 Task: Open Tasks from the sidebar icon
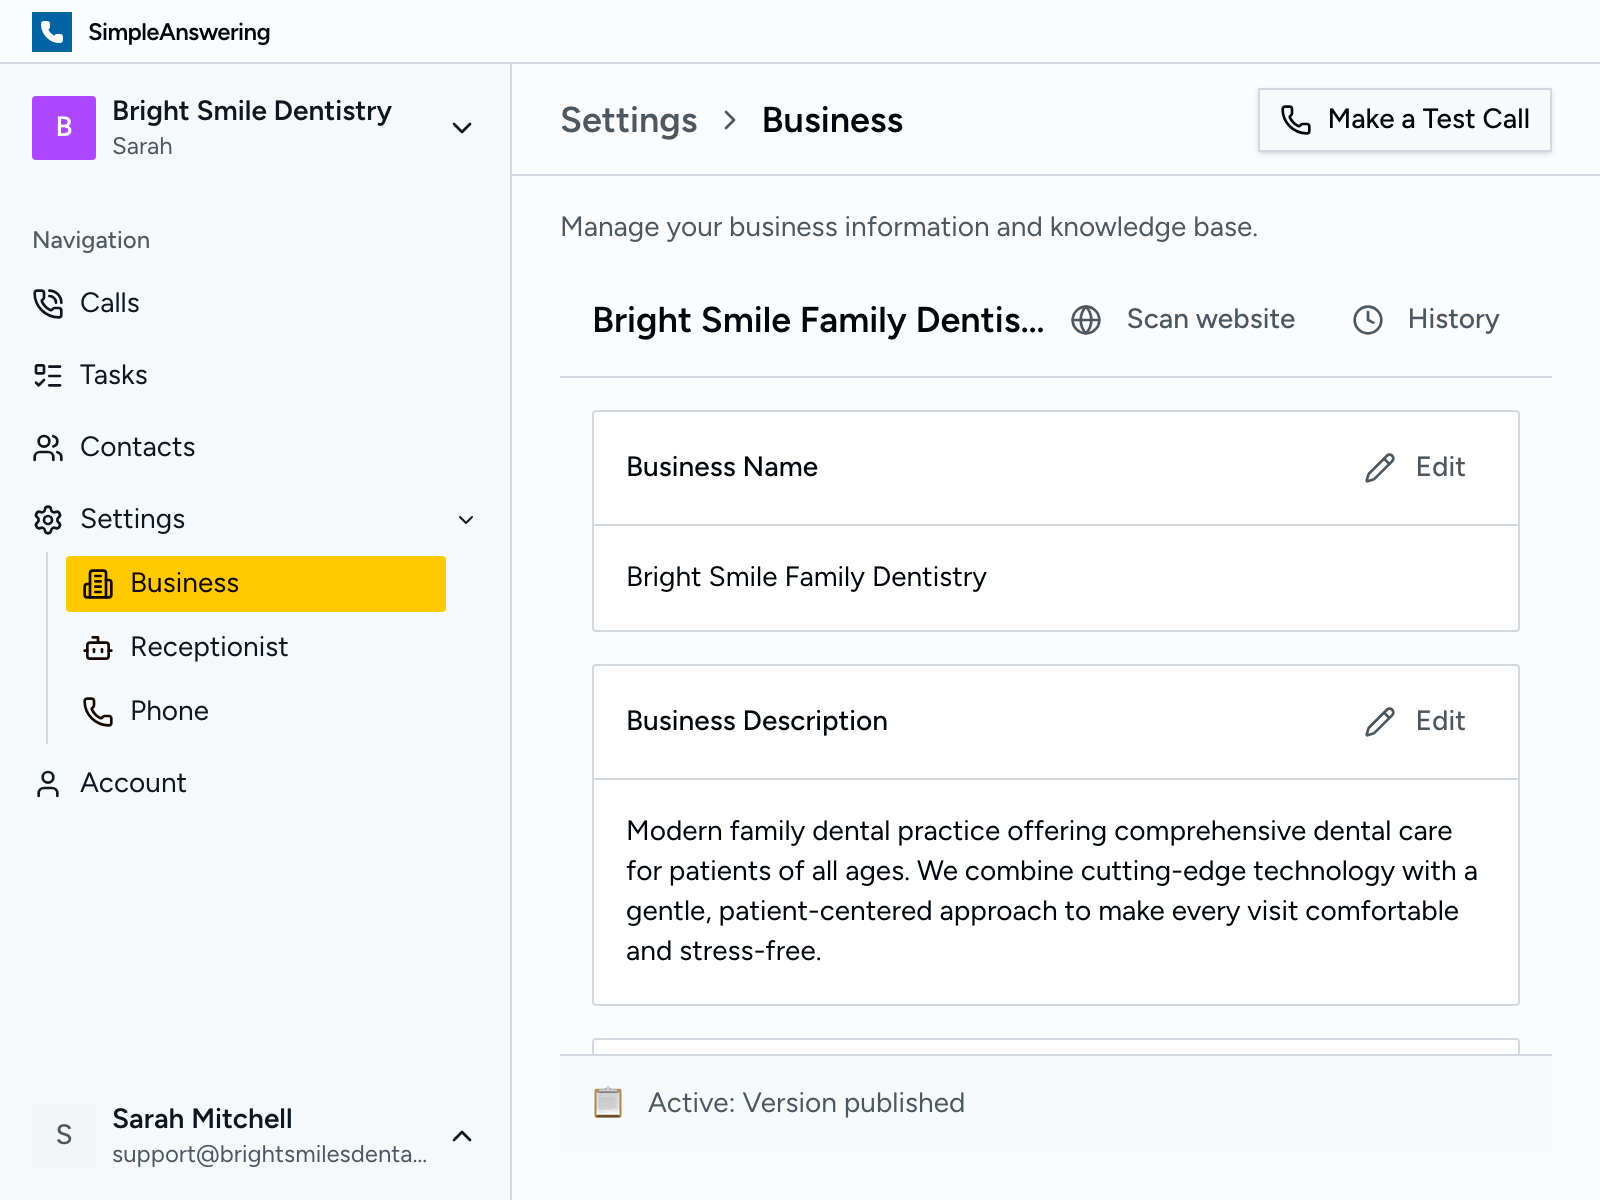[48, 375]
